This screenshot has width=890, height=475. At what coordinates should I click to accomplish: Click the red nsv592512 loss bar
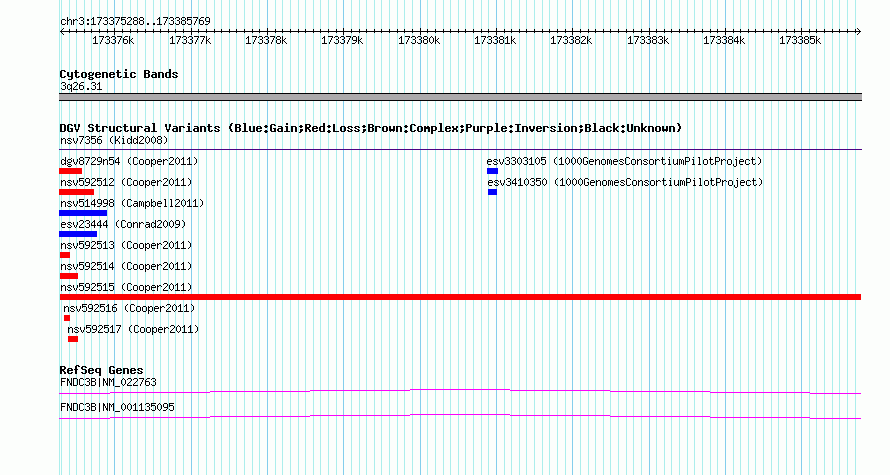[76, 192]
